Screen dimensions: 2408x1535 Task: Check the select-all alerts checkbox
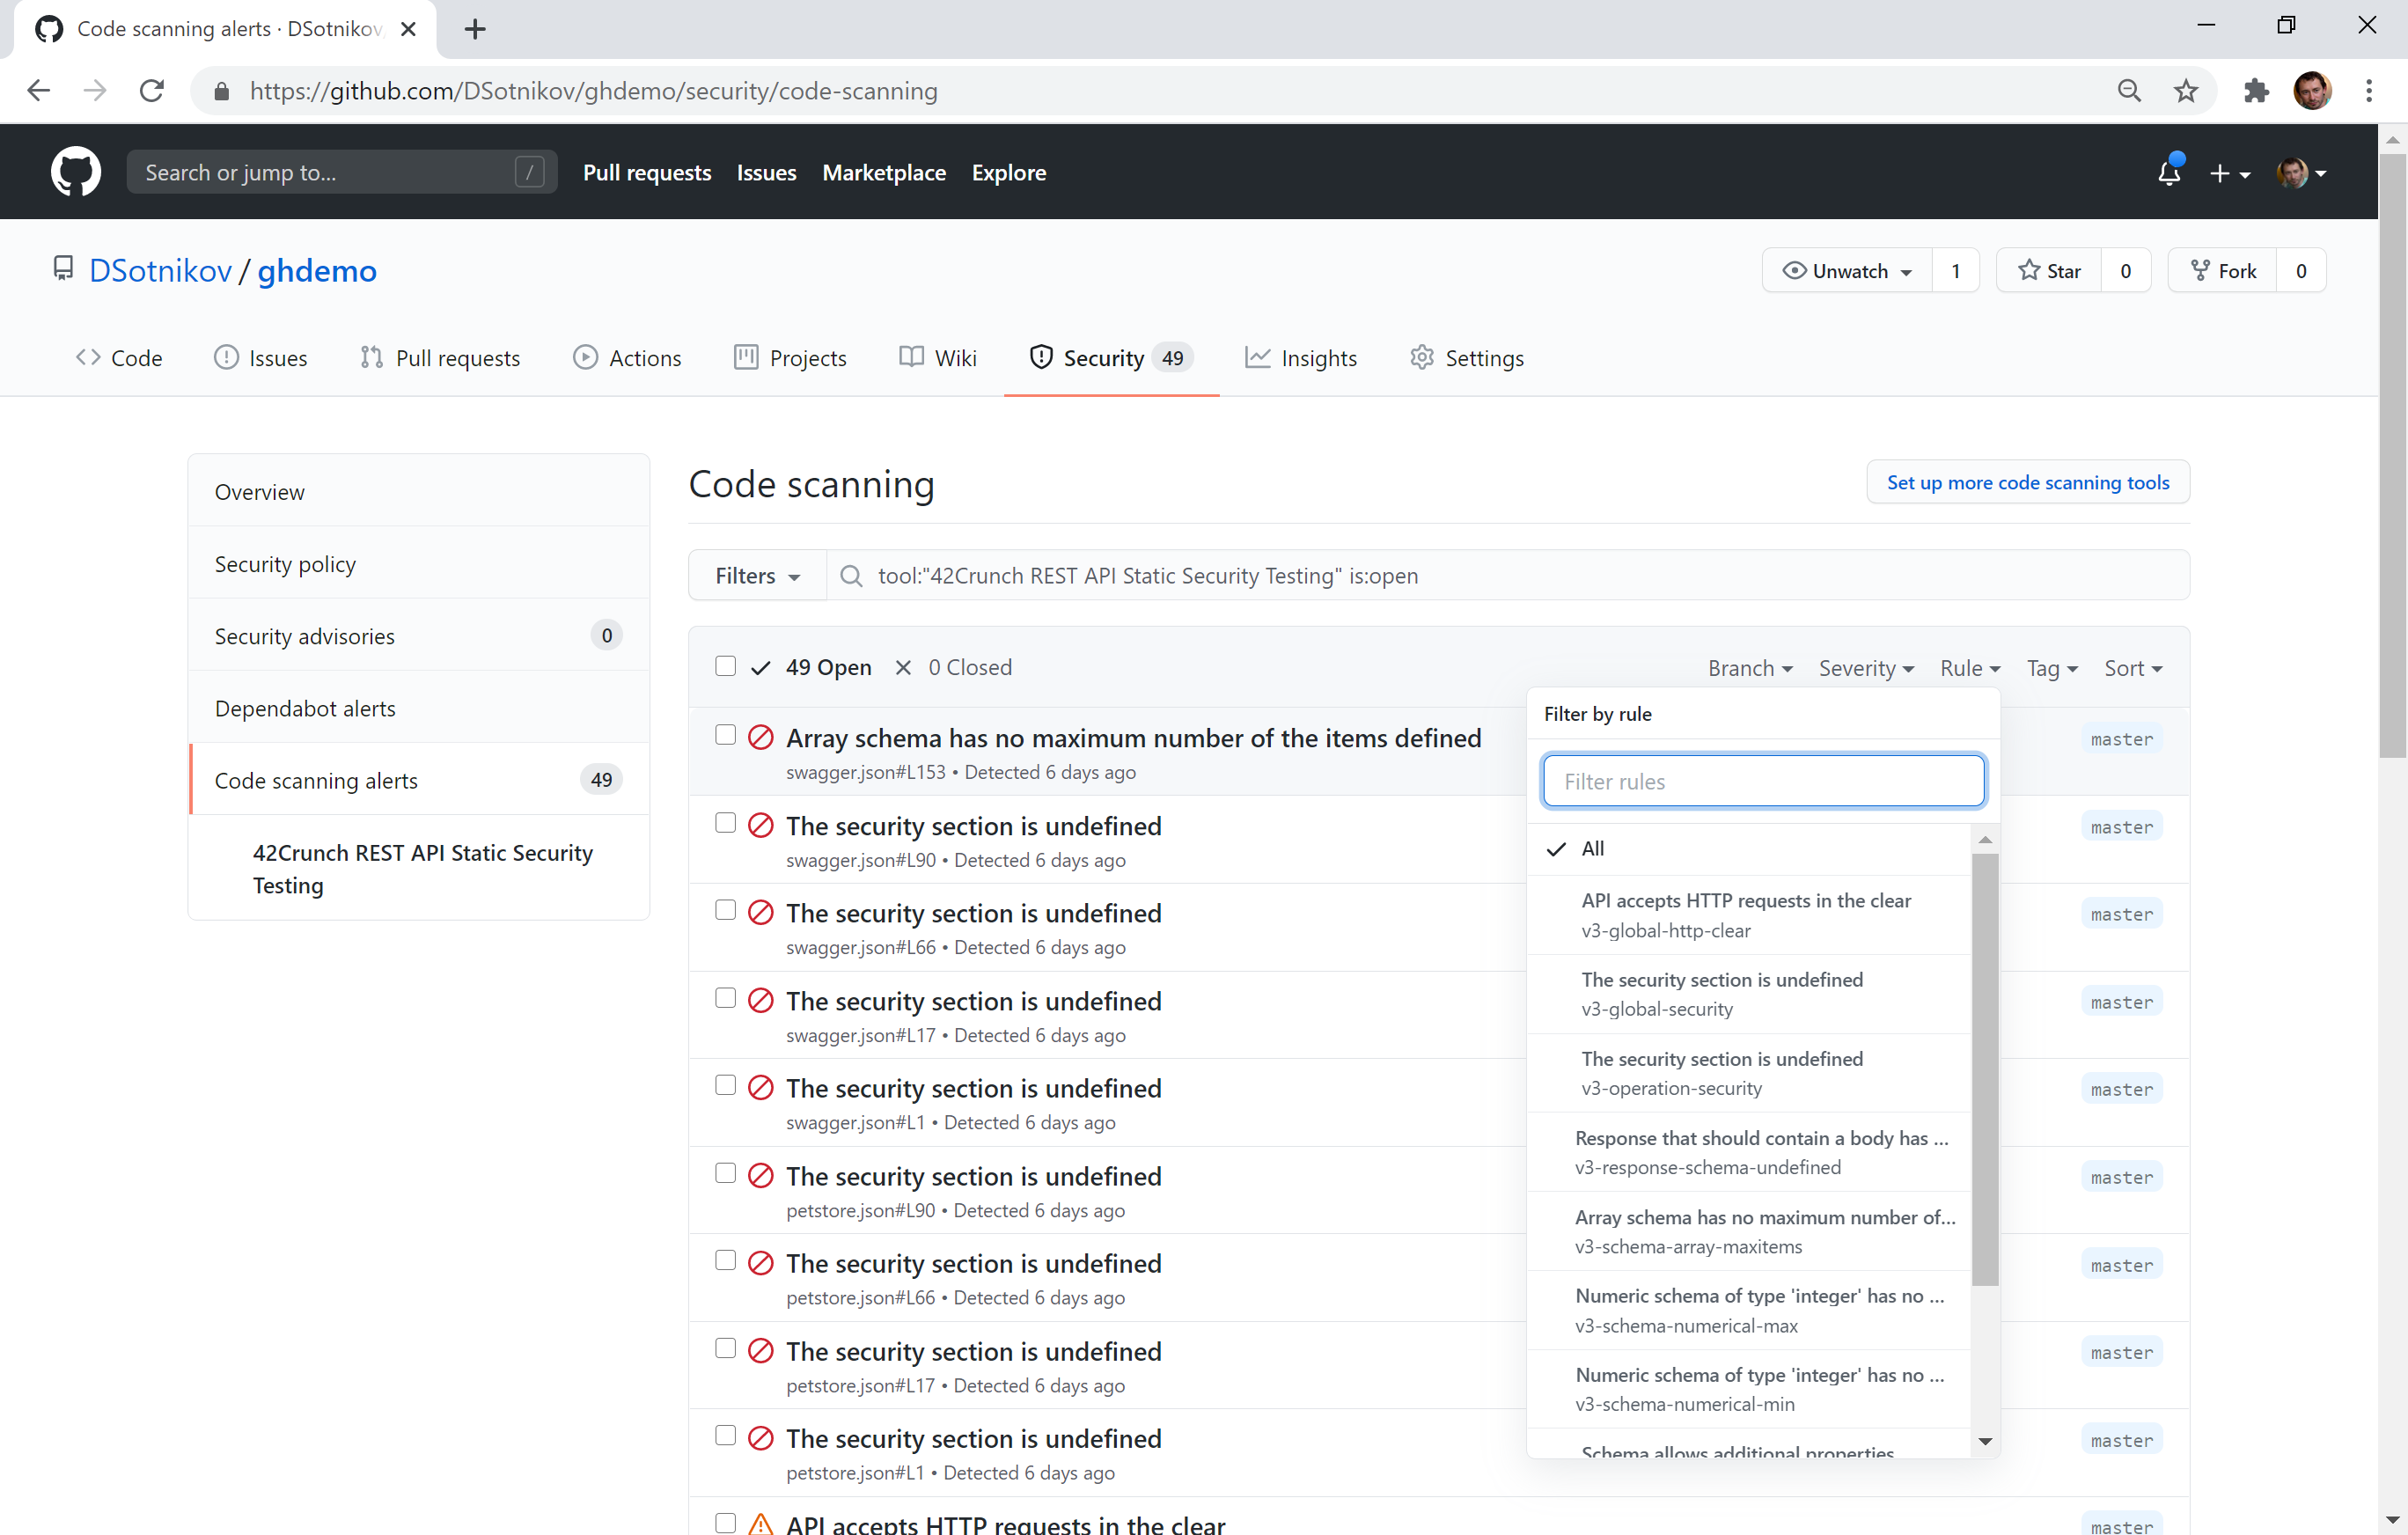[x=725, y=666]
